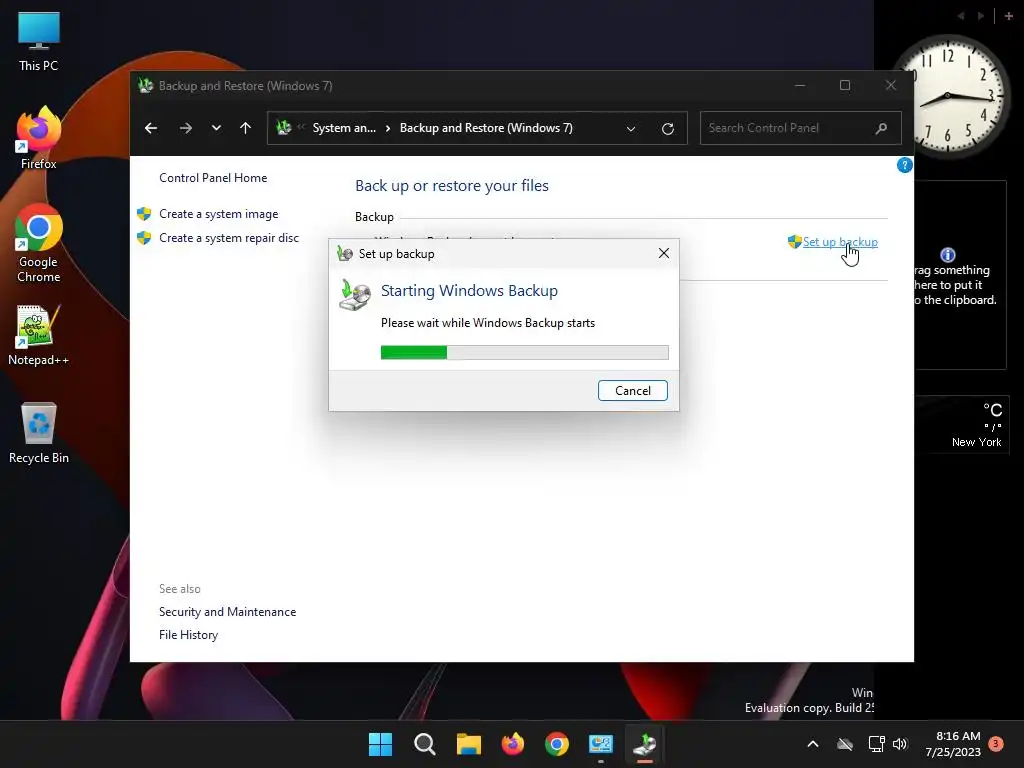Click the Search Control Panel field

(801, 128)
